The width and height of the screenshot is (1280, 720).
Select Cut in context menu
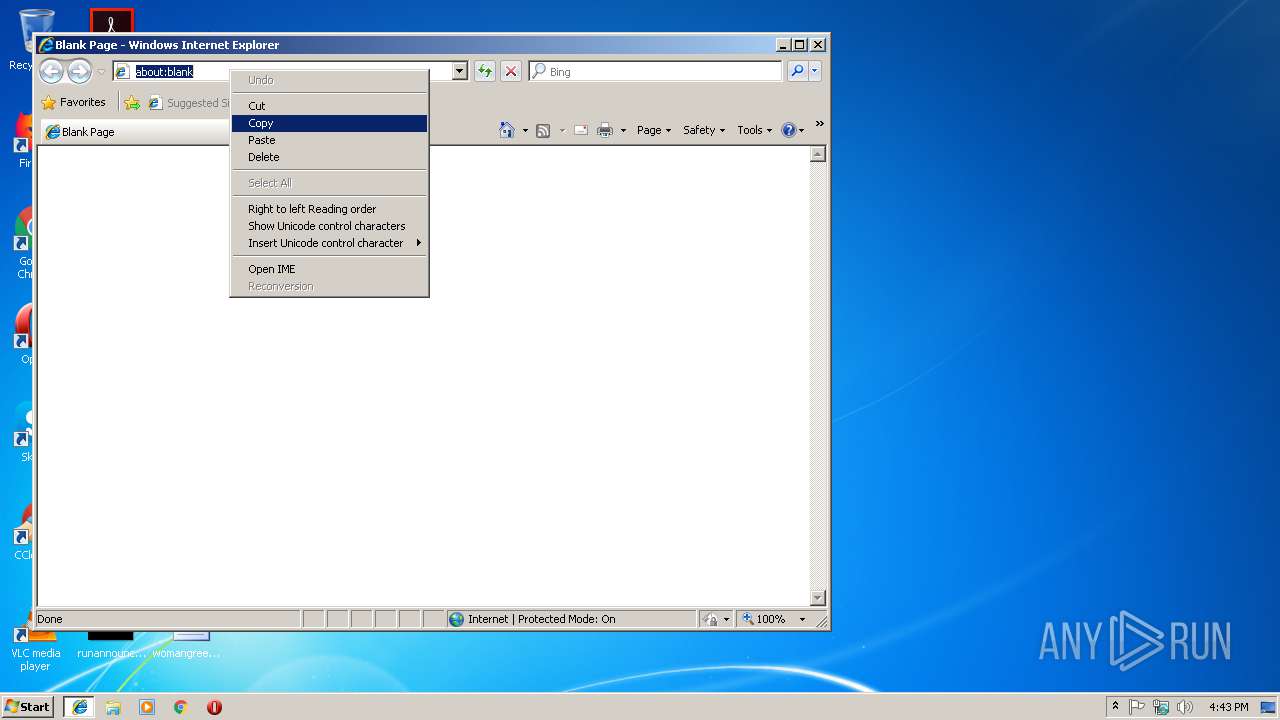(329, 106)
